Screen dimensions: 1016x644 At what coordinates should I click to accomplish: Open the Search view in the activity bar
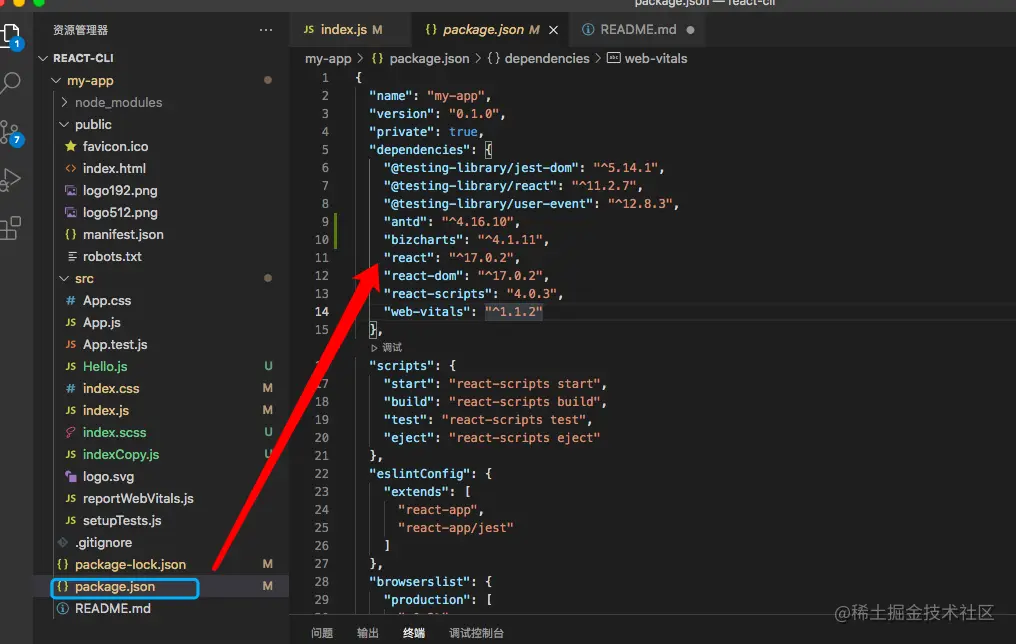(x=11, y=83)
